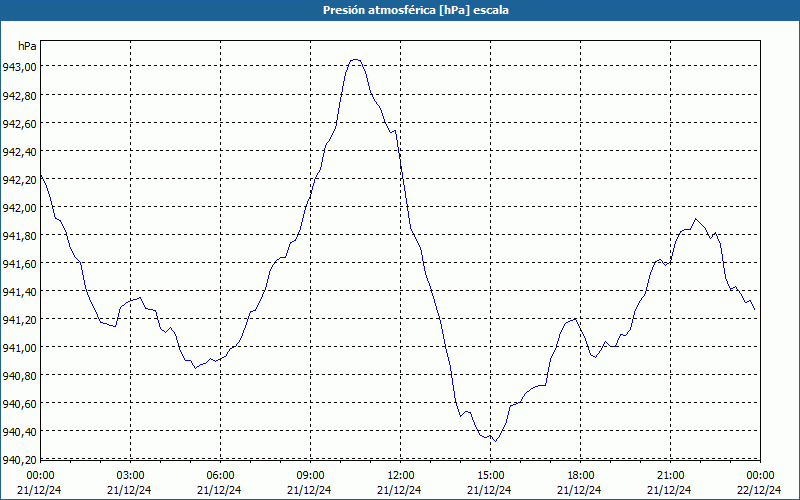Select the 940,80 y-axis value
This screenshot has height=500, width=800.
(19, 376)
